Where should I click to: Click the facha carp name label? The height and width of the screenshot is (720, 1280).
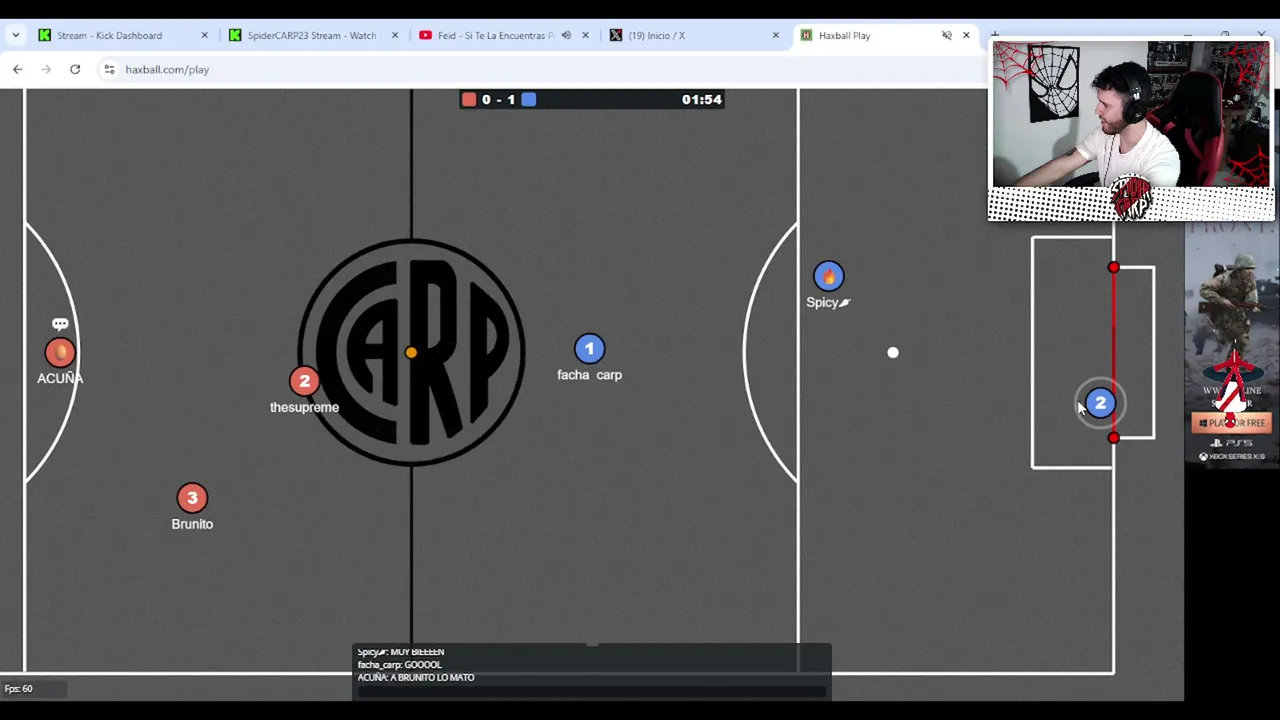pos(589,374)
